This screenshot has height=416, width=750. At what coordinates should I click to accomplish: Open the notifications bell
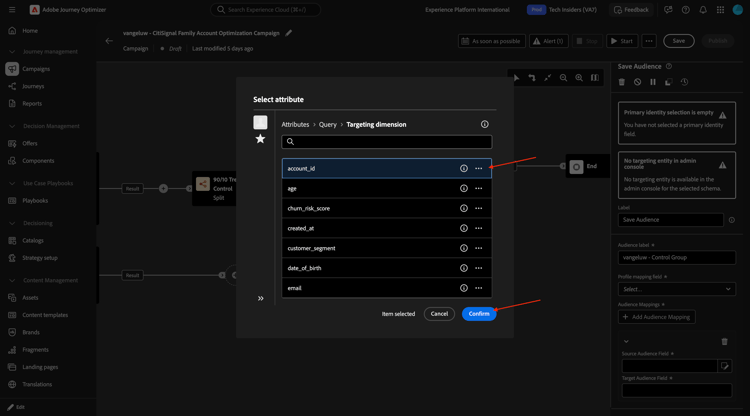pyautogui.click(x=703, y=10)
